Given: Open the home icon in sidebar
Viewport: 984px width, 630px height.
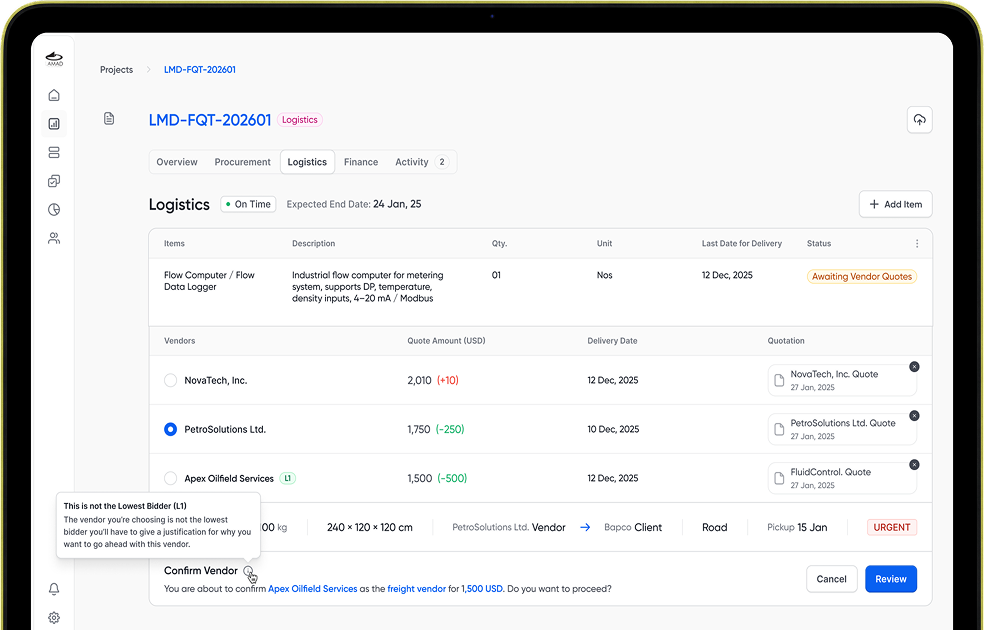Looking at the screenshot, I should 54,95.
